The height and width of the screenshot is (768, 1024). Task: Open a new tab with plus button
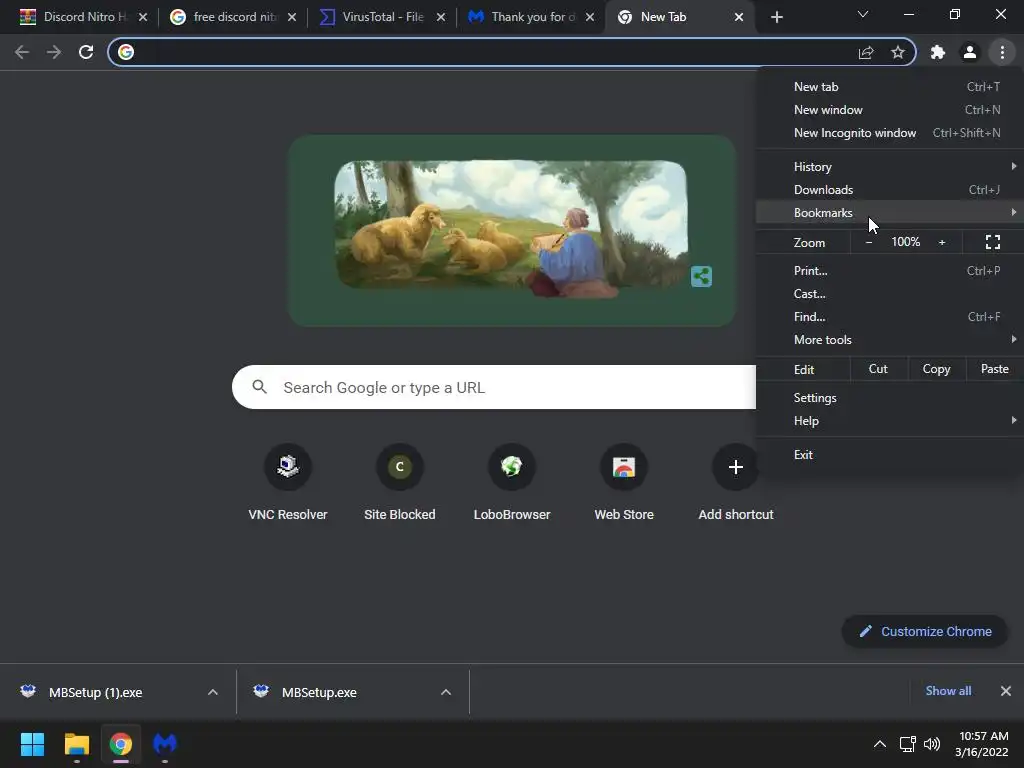click(776, 17)
